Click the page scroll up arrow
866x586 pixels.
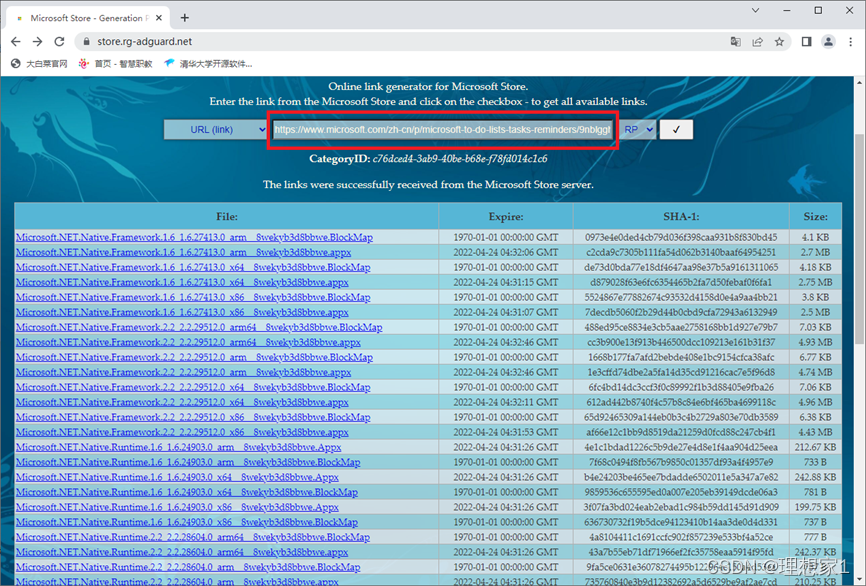pos(859,82)
